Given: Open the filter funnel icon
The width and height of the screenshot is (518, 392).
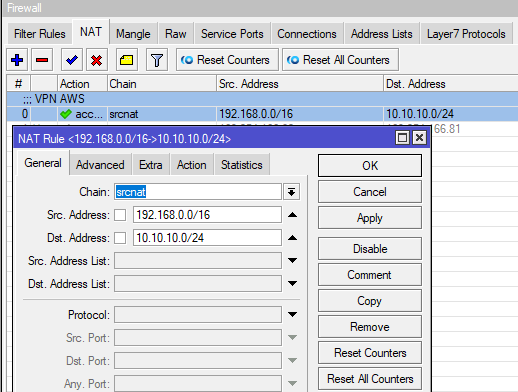Looking at the screenshot, I should (157, 60).
